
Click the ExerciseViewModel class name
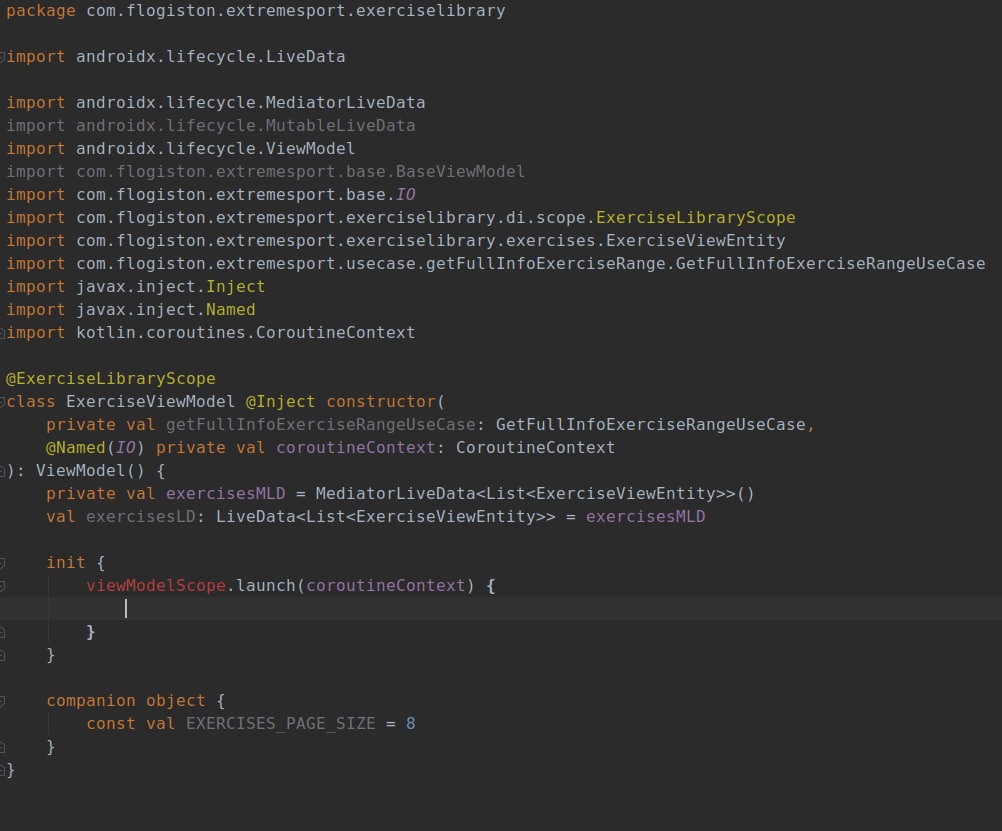pos(150,402)
